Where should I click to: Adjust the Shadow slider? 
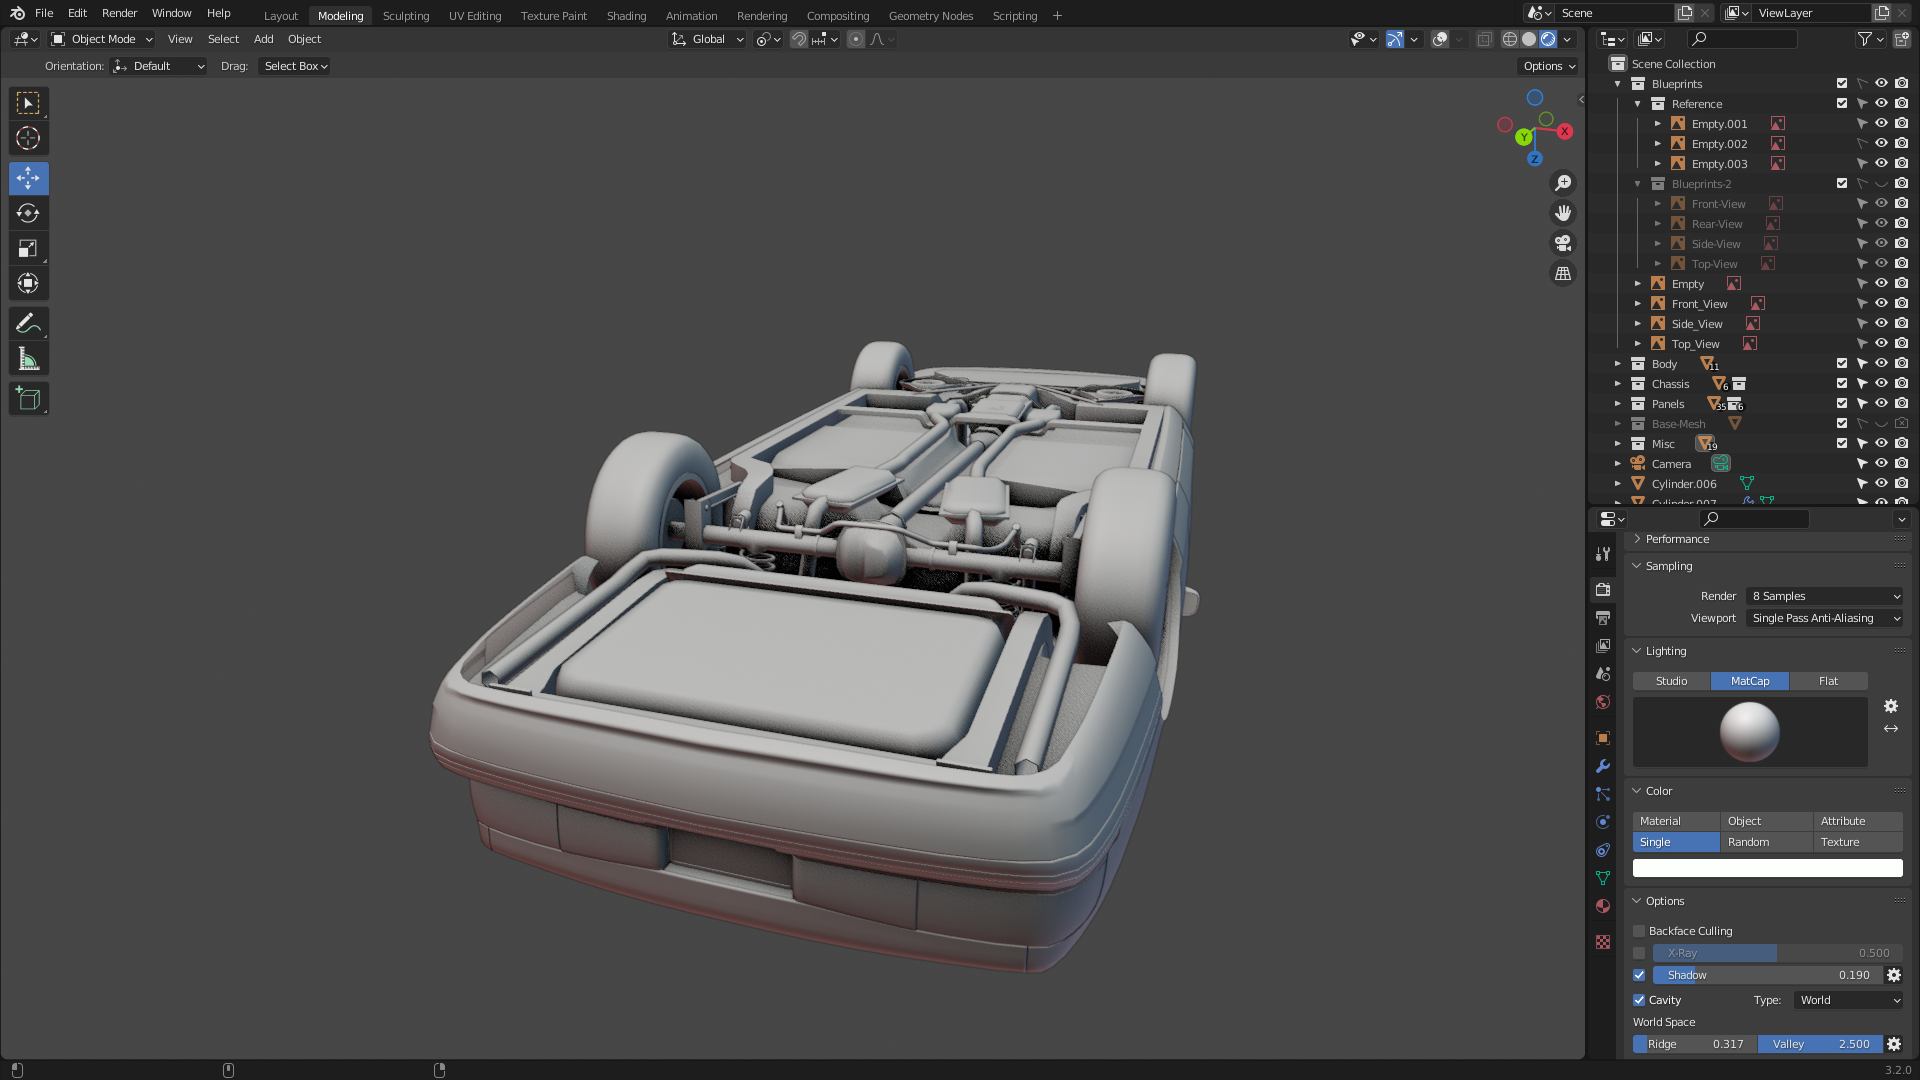click(1766, 975)
